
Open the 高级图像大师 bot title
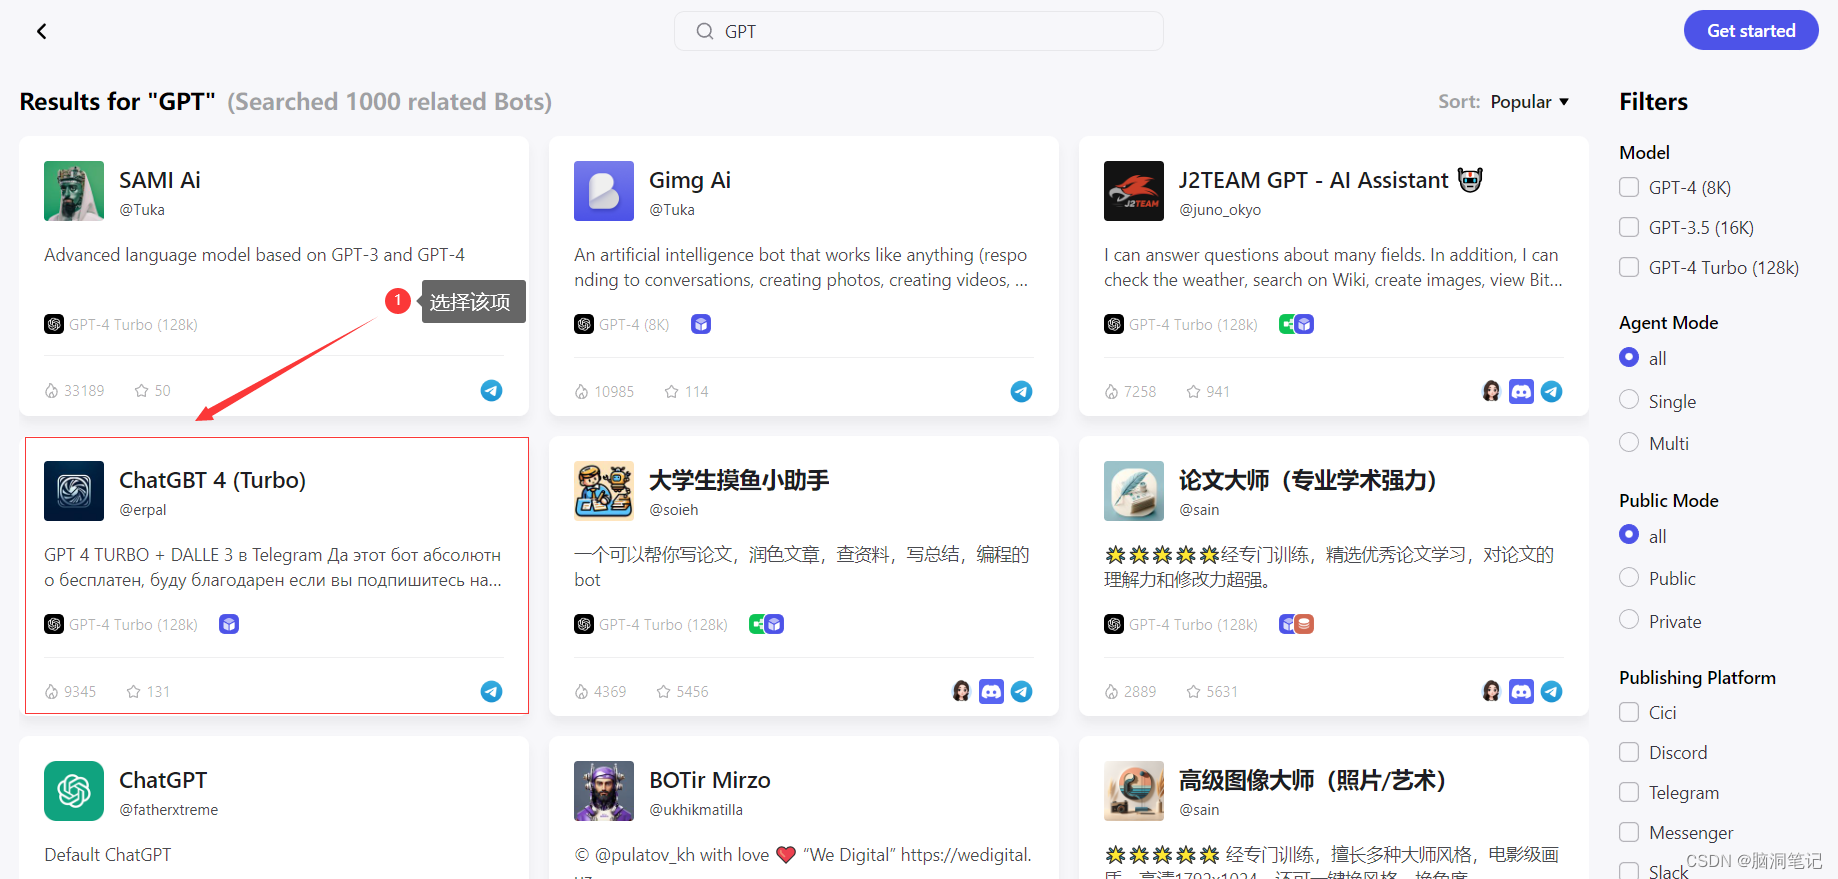point(1312,780)
